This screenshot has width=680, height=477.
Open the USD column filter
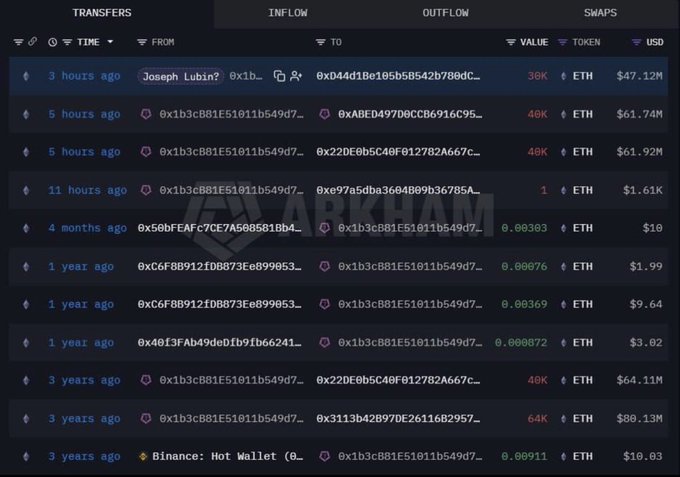tap(636, 42)
